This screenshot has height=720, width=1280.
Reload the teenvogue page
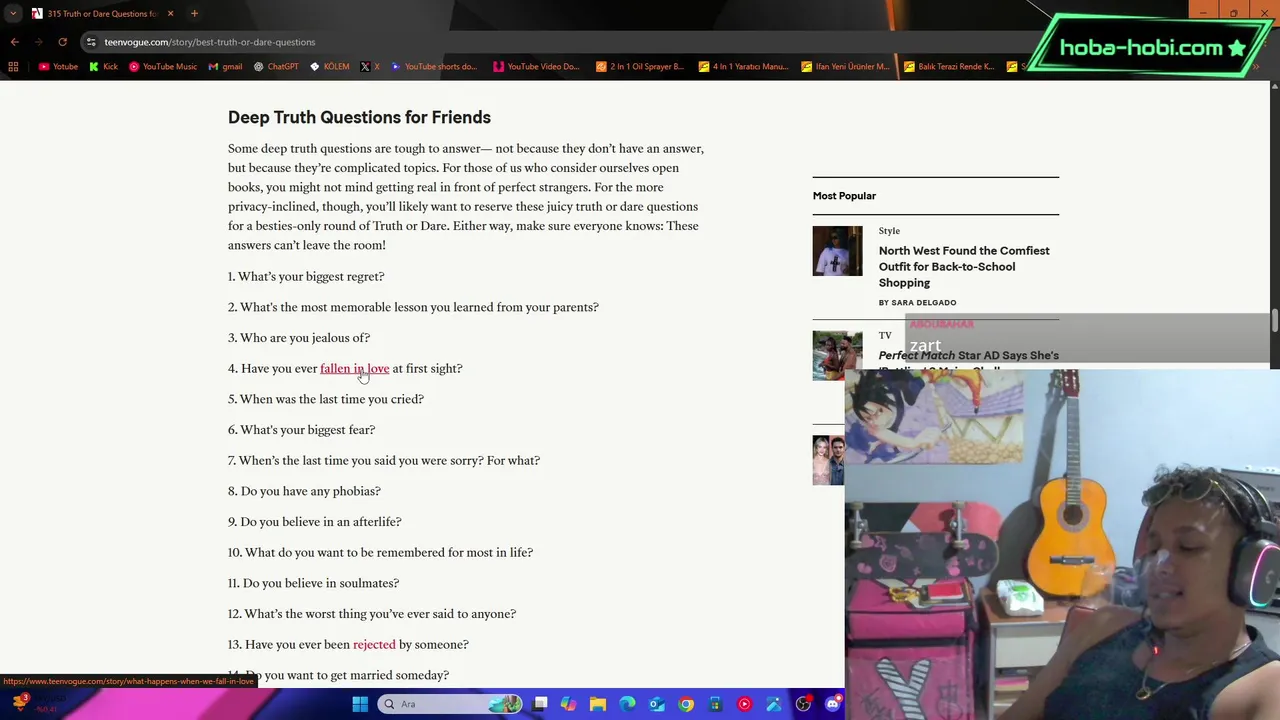[62, 42]
